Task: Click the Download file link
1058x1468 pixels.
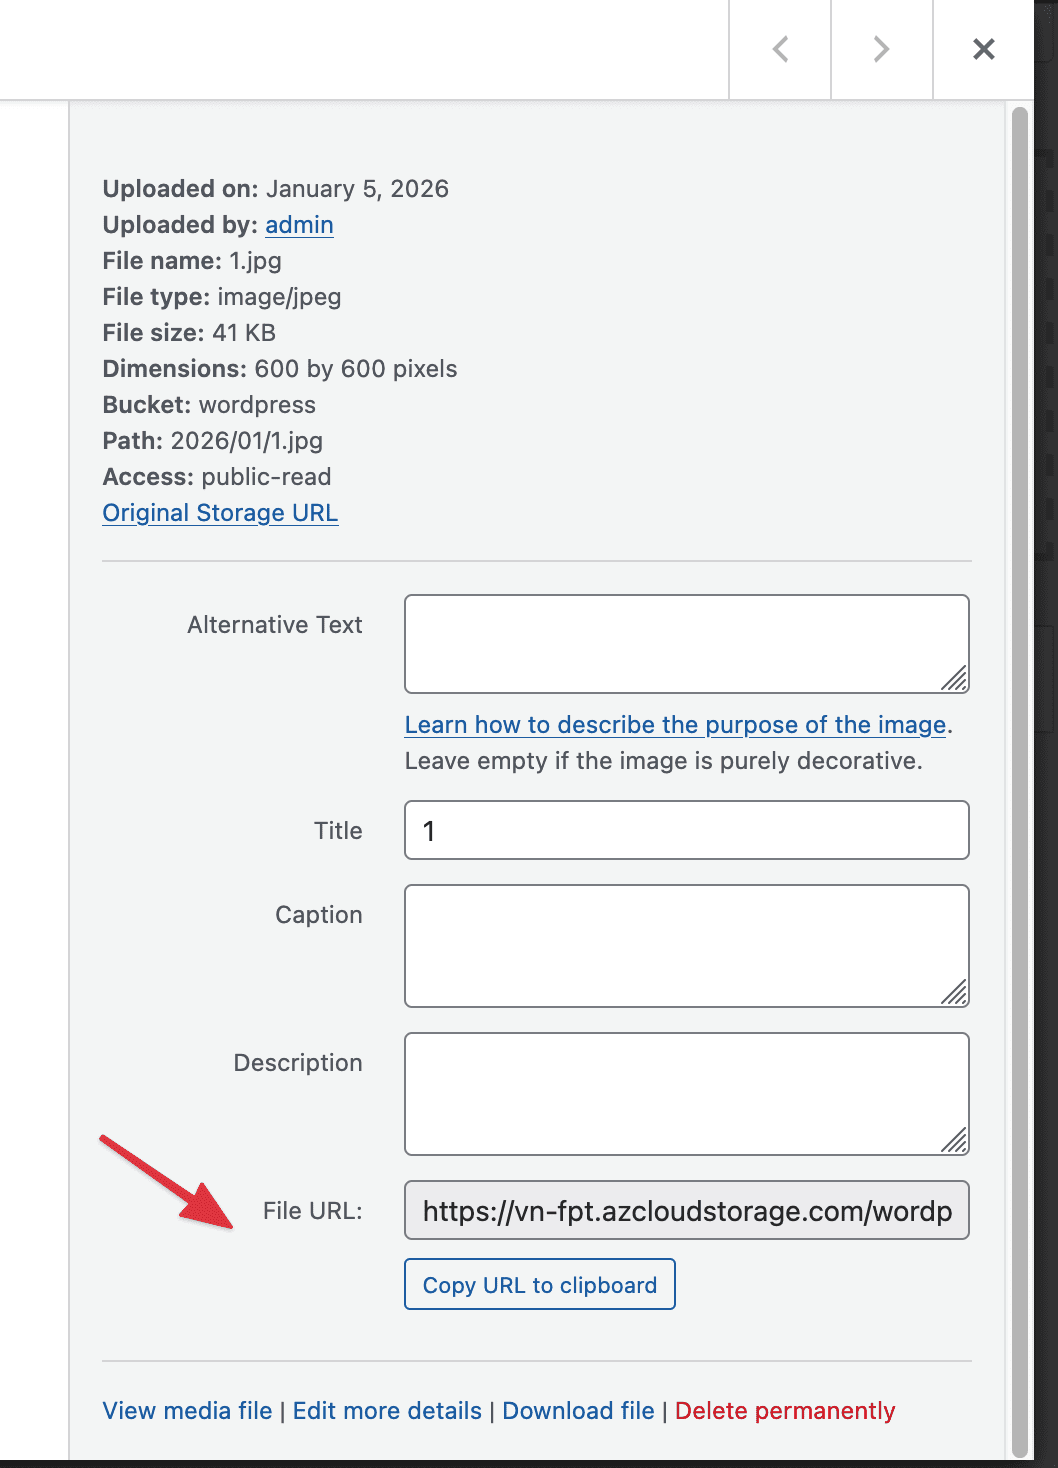Action: (578, 1411)
